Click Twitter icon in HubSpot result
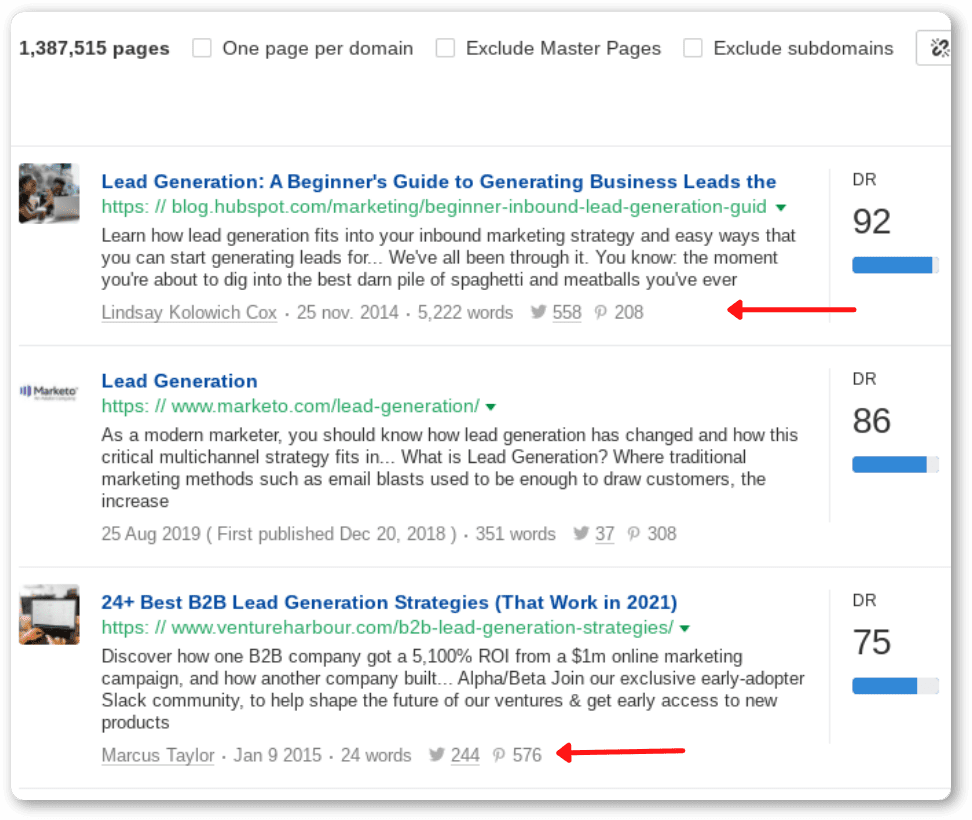Screen dimensions: 972x820 pos(539,313)
